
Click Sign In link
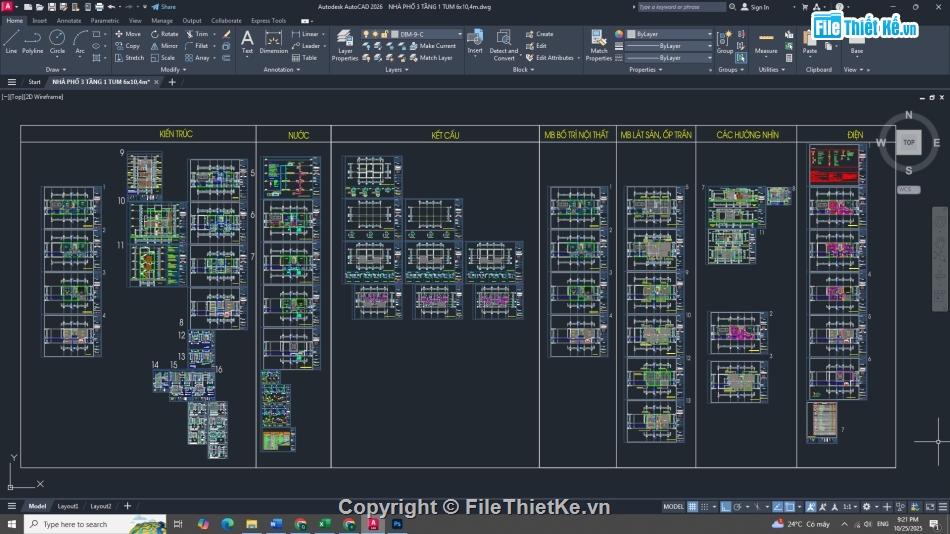[x=759, y=7]
